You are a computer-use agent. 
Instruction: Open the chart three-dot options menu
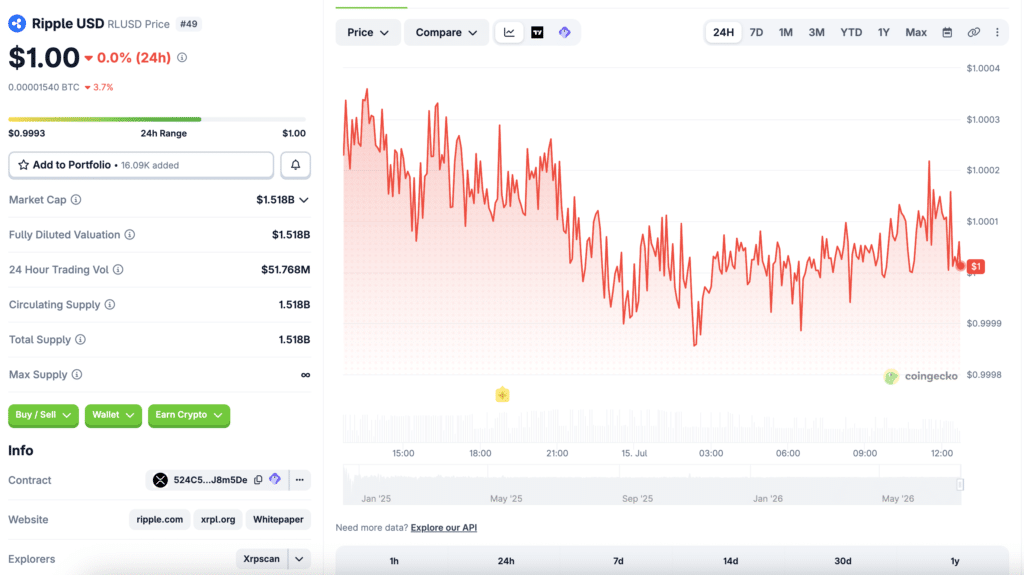[997, 32]
